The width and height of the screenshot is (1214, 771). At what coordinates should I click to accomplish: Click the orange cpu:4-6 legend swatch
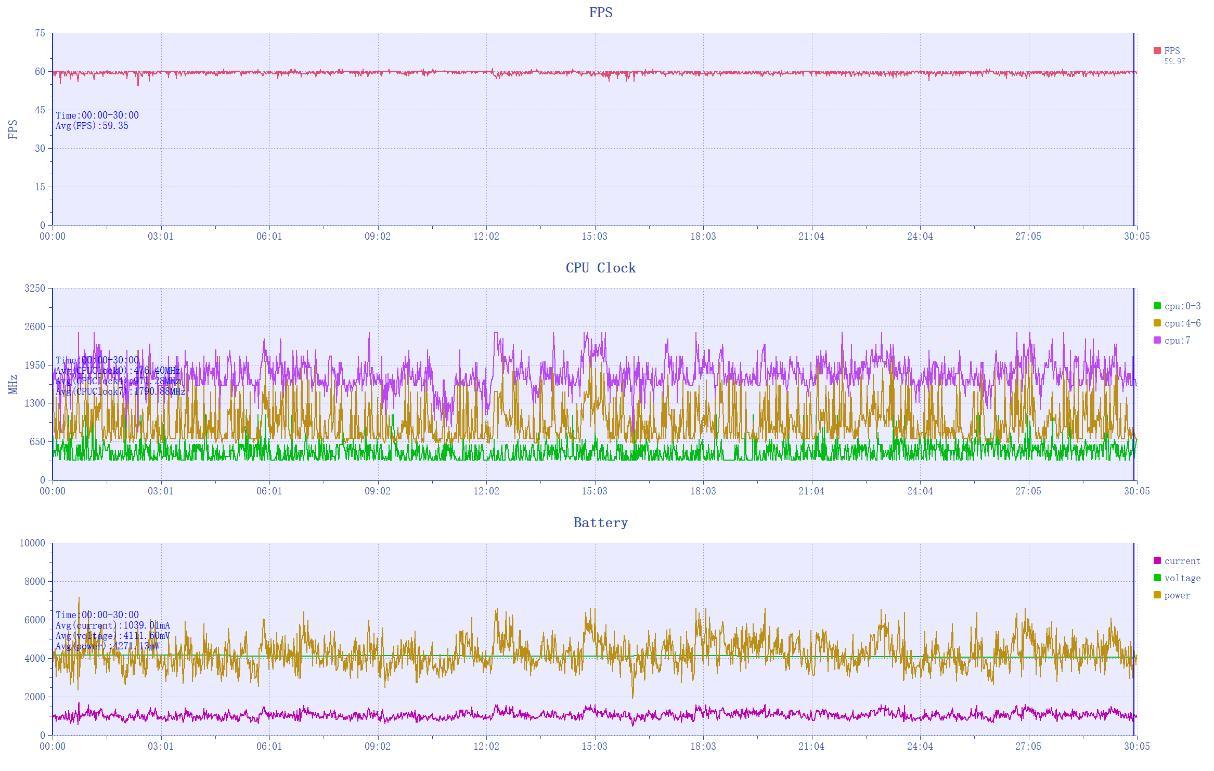point(1157,323)
